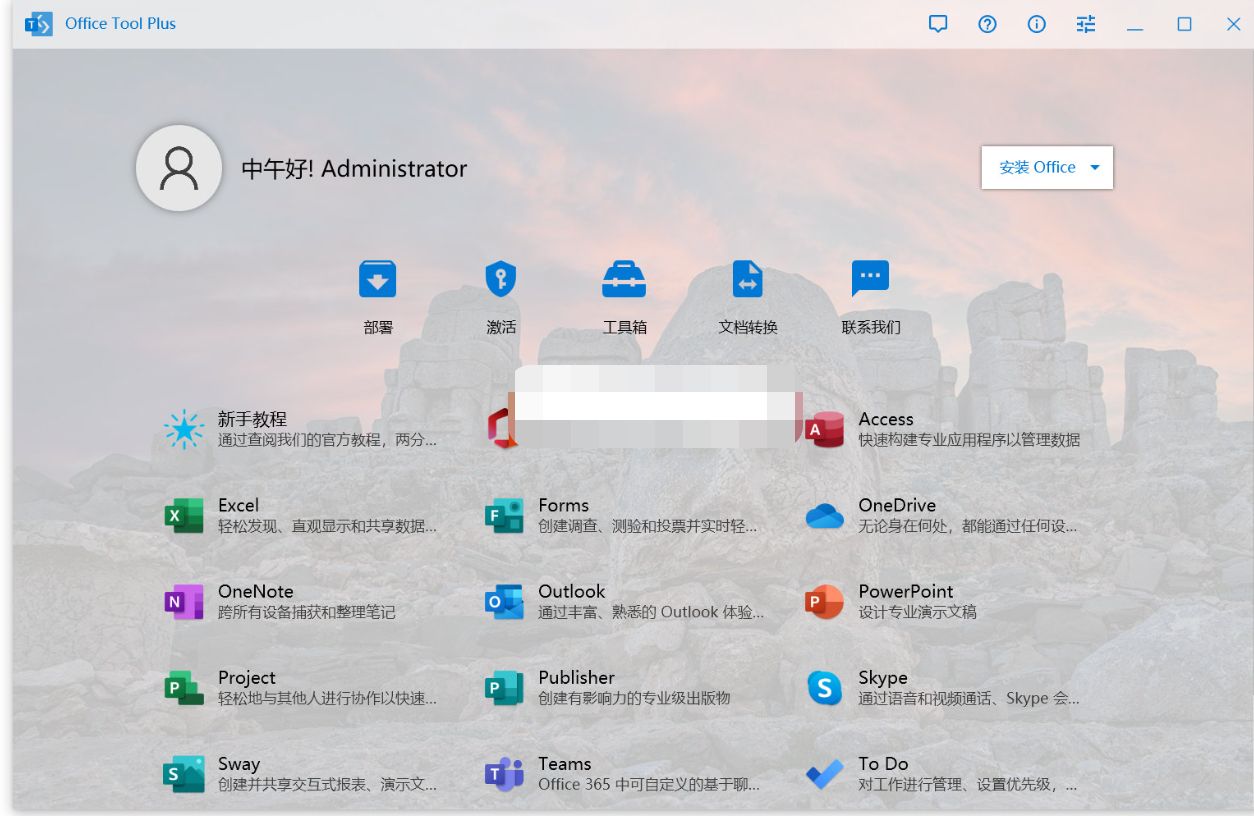This screenshot has height=816, width=1254.
Task: Click the 联系我们 contact us icon
Action: pyautogui.click(x=870, y=290)
